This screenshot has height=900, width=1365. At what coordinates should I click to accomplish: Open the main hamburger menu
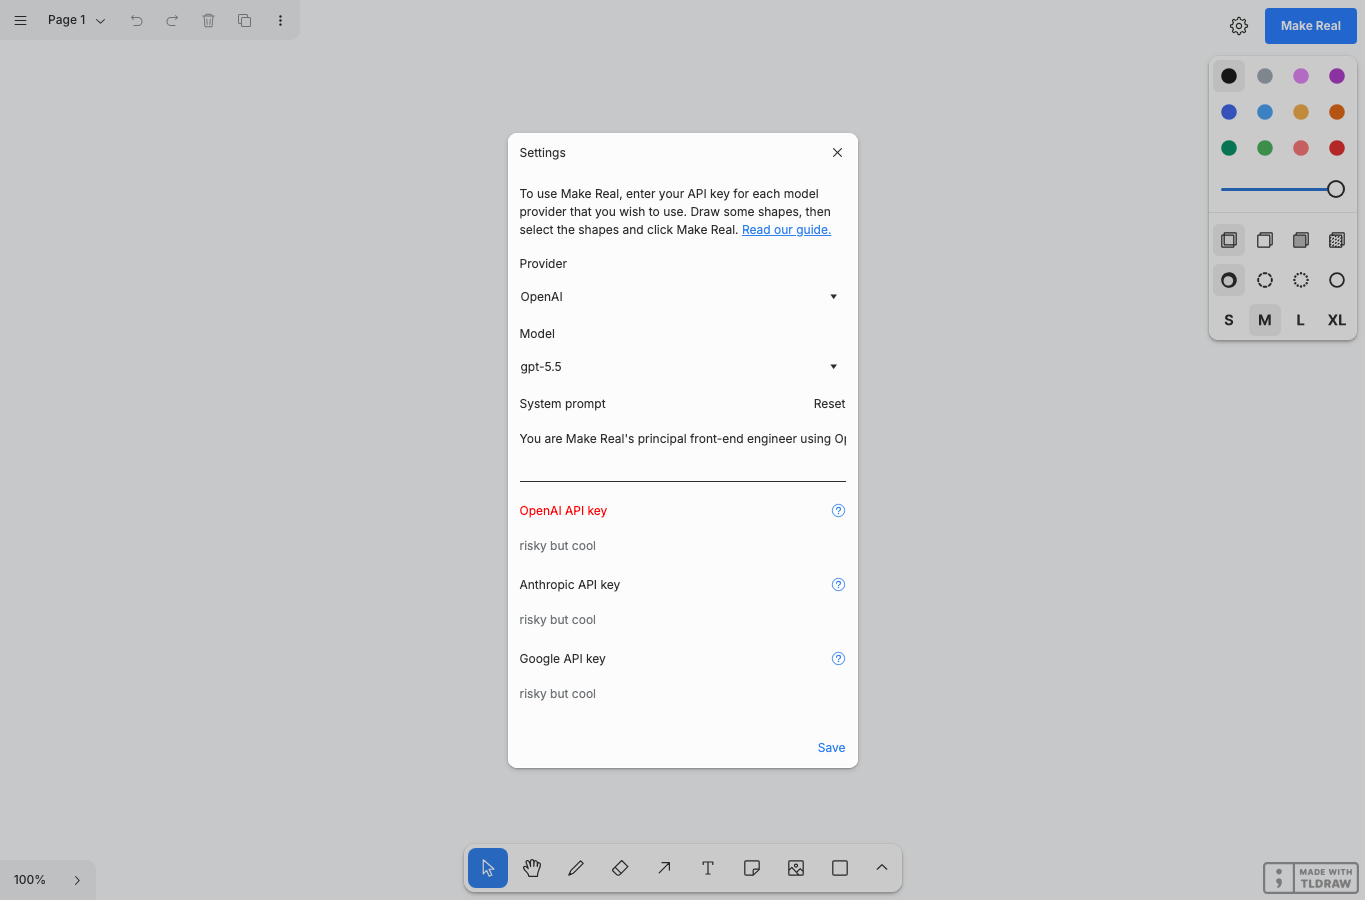[x=20, y=20]
